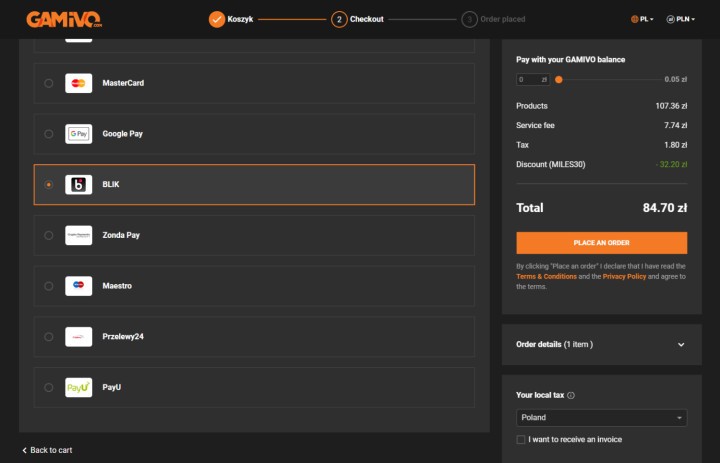Viewport: 720px width, 463px height.
Task: Click the Checkout step label
Action: point(366,19)
